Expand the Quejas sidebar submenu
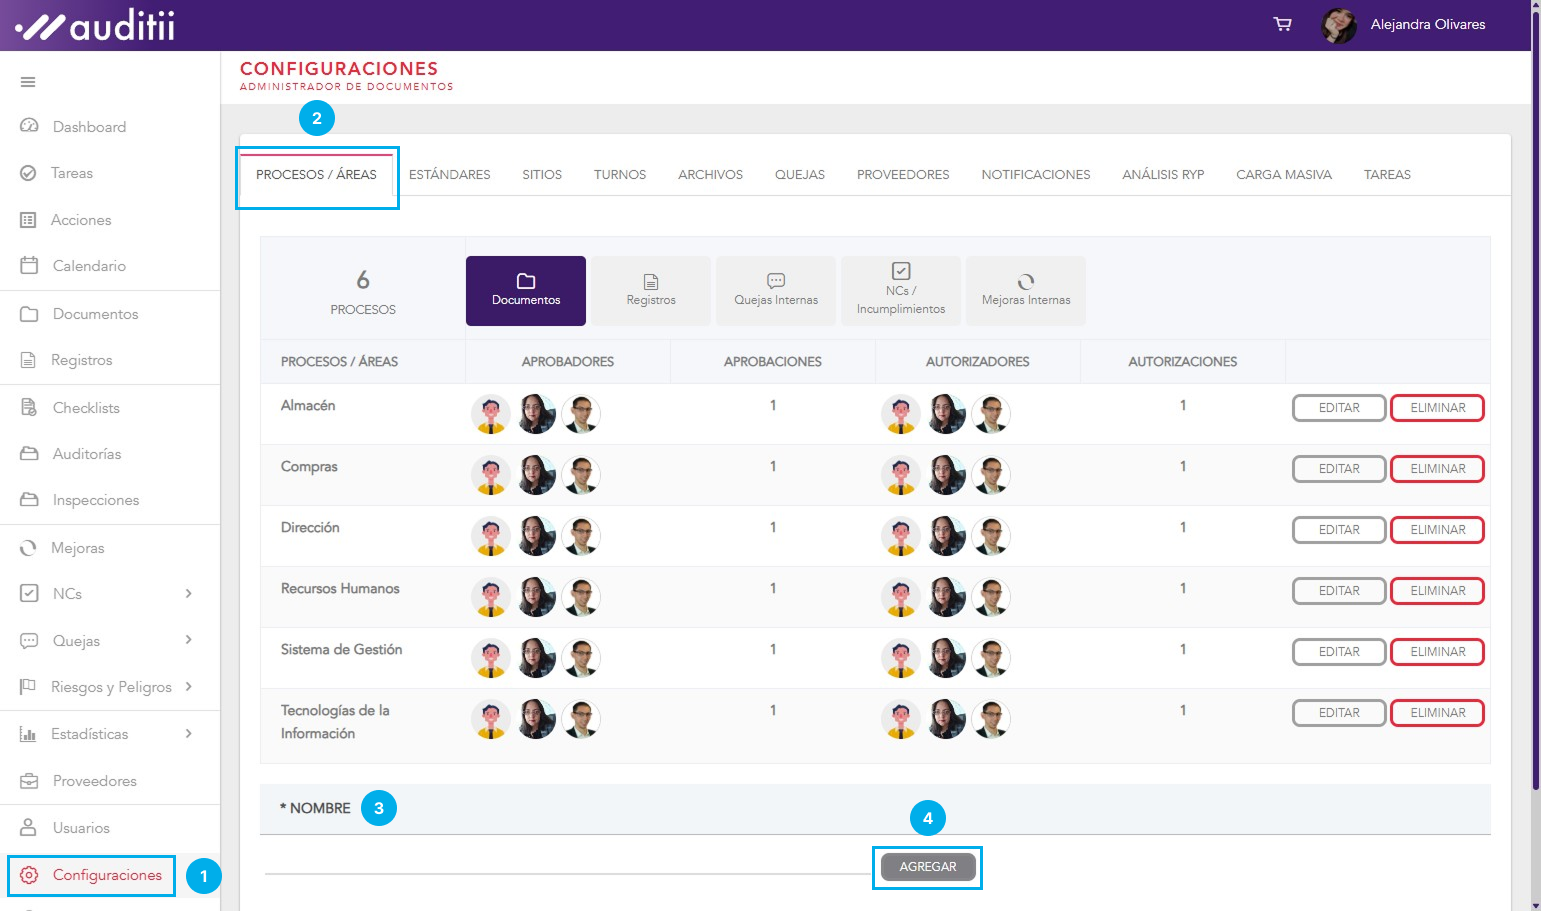Image resolution: width=1541 pixels, height=911 pixels. tap(188, 640)
